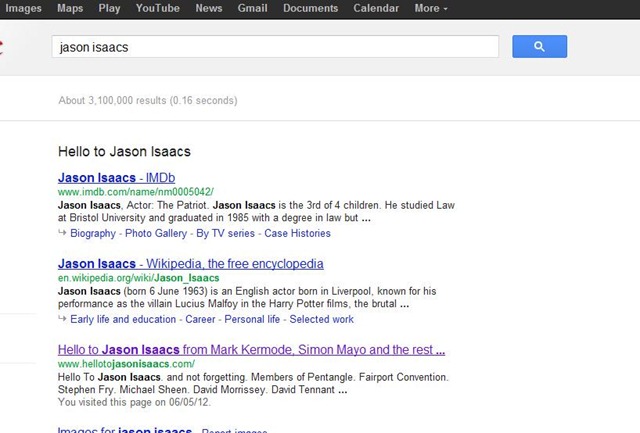Open the Case Histories sitelink

(x=297, y=233)
